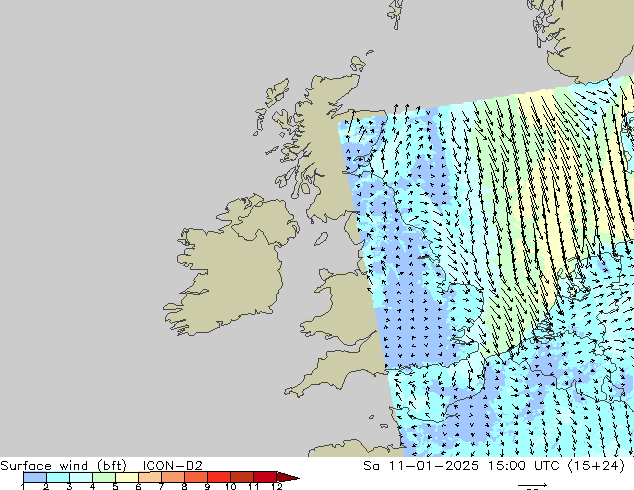
Task: Click the 'ICON-D2' model label
Action: coord(173,466)
